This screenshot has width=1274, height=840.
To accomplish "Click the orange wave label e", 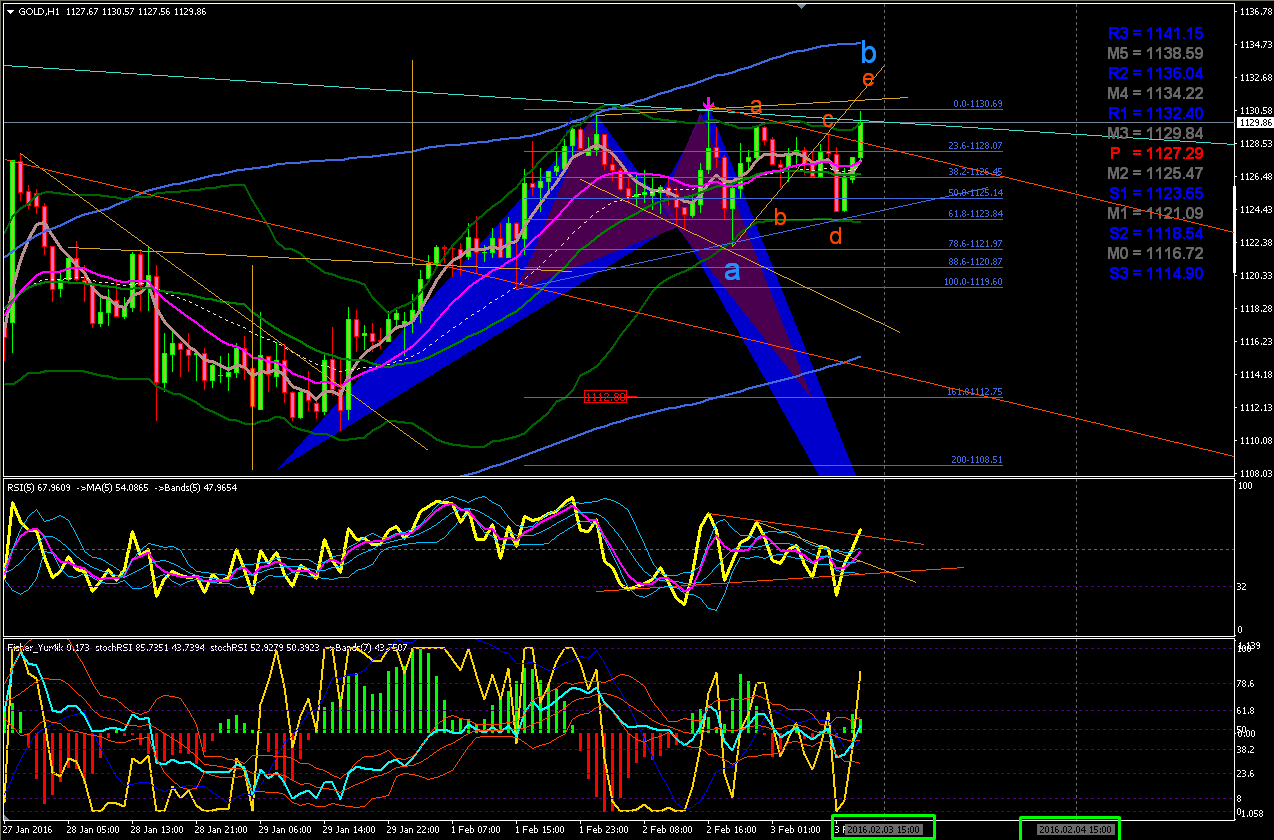I will pos(867,78).
